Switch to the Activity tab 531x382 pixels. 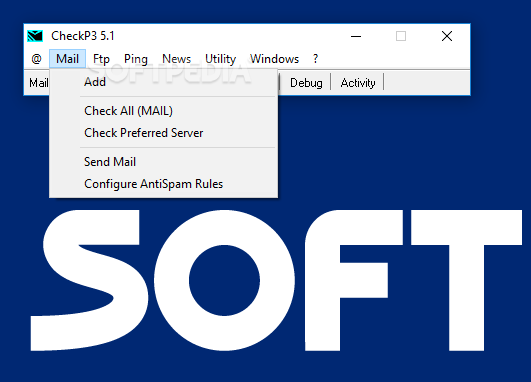click(358, 83)
